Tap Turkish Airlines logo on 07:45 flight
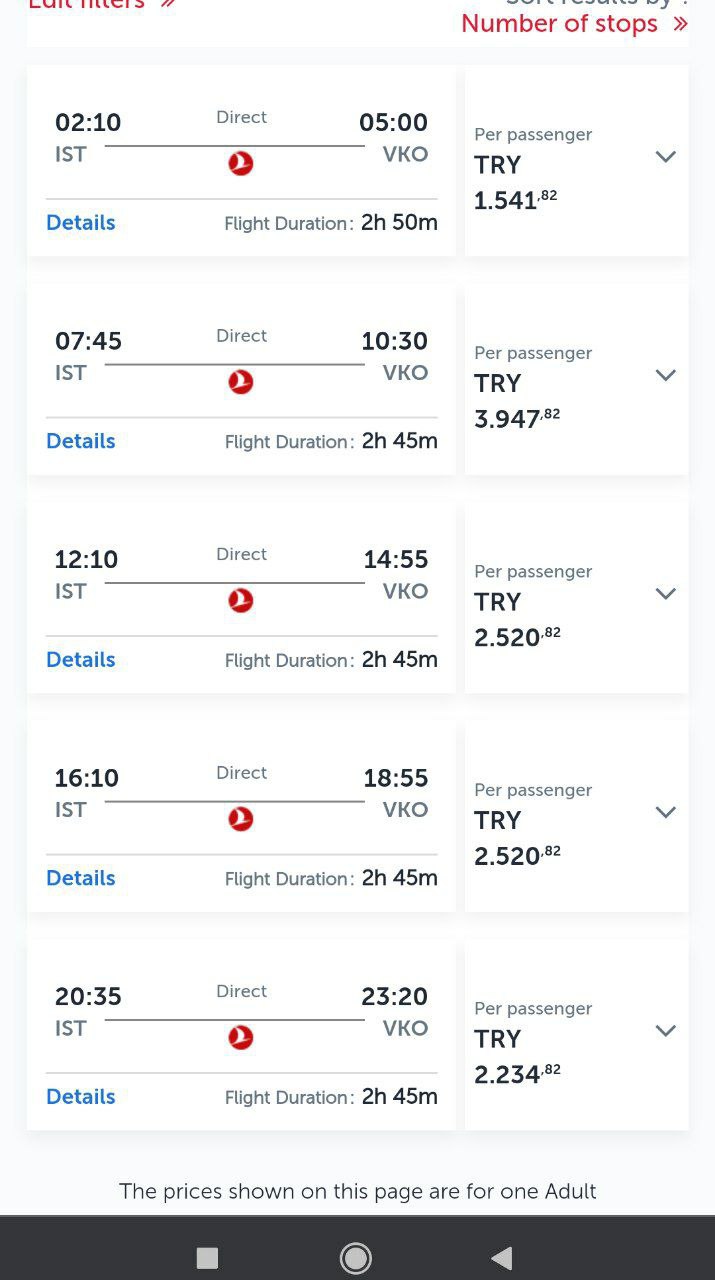 (241, 382)
